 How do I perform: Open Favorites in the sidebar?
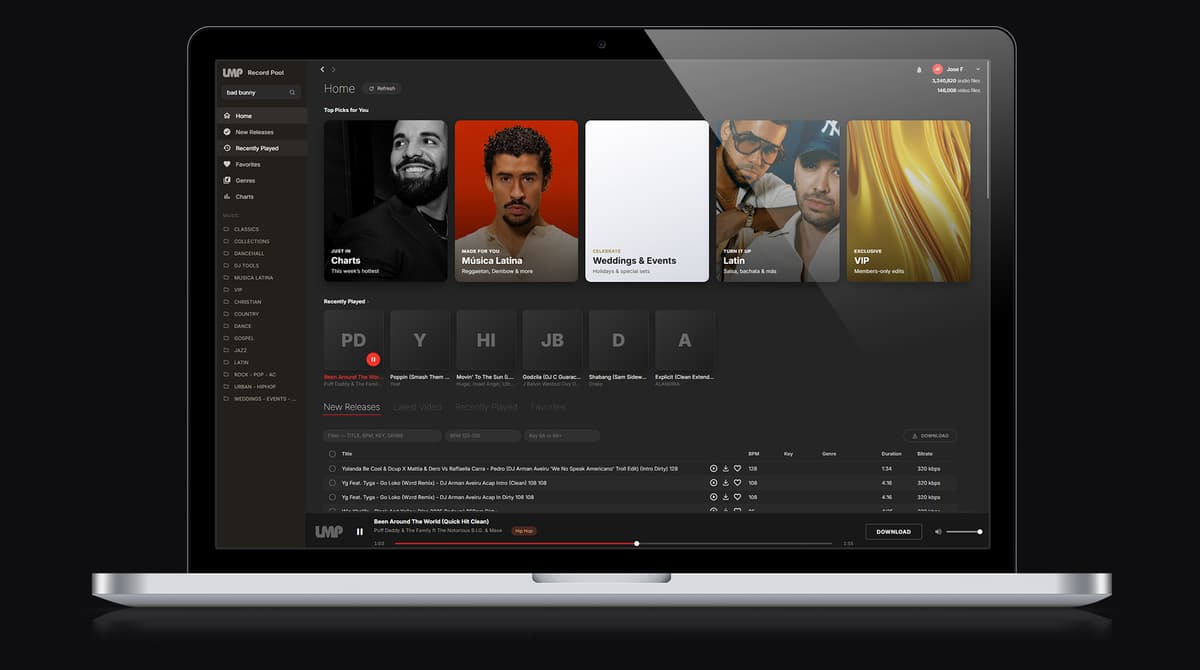click(261, 164)
